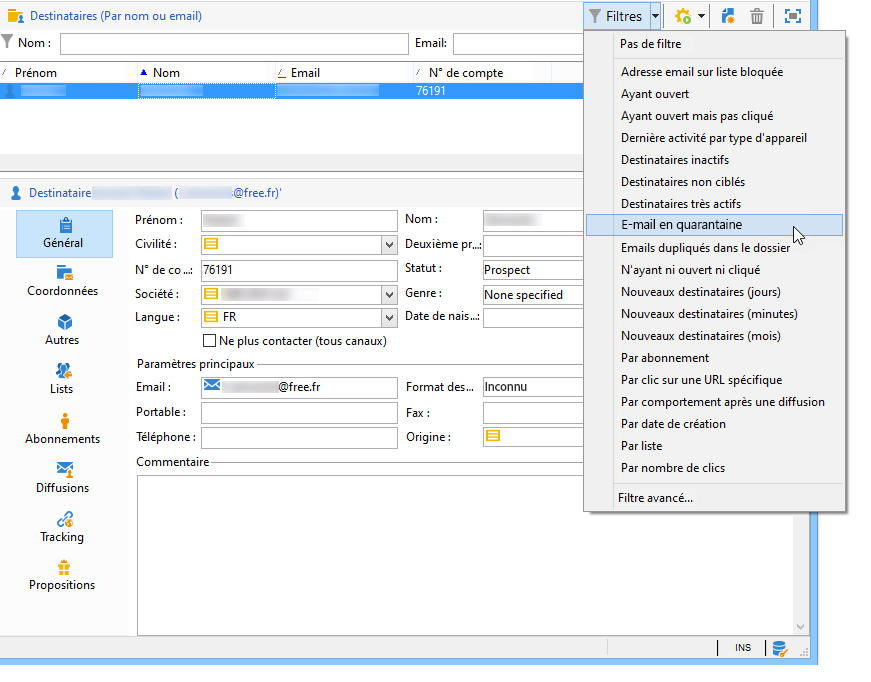This screenshot has height=682, width=871.
Task: Click the database icon in status bar
Action: (x=780, y=648)
